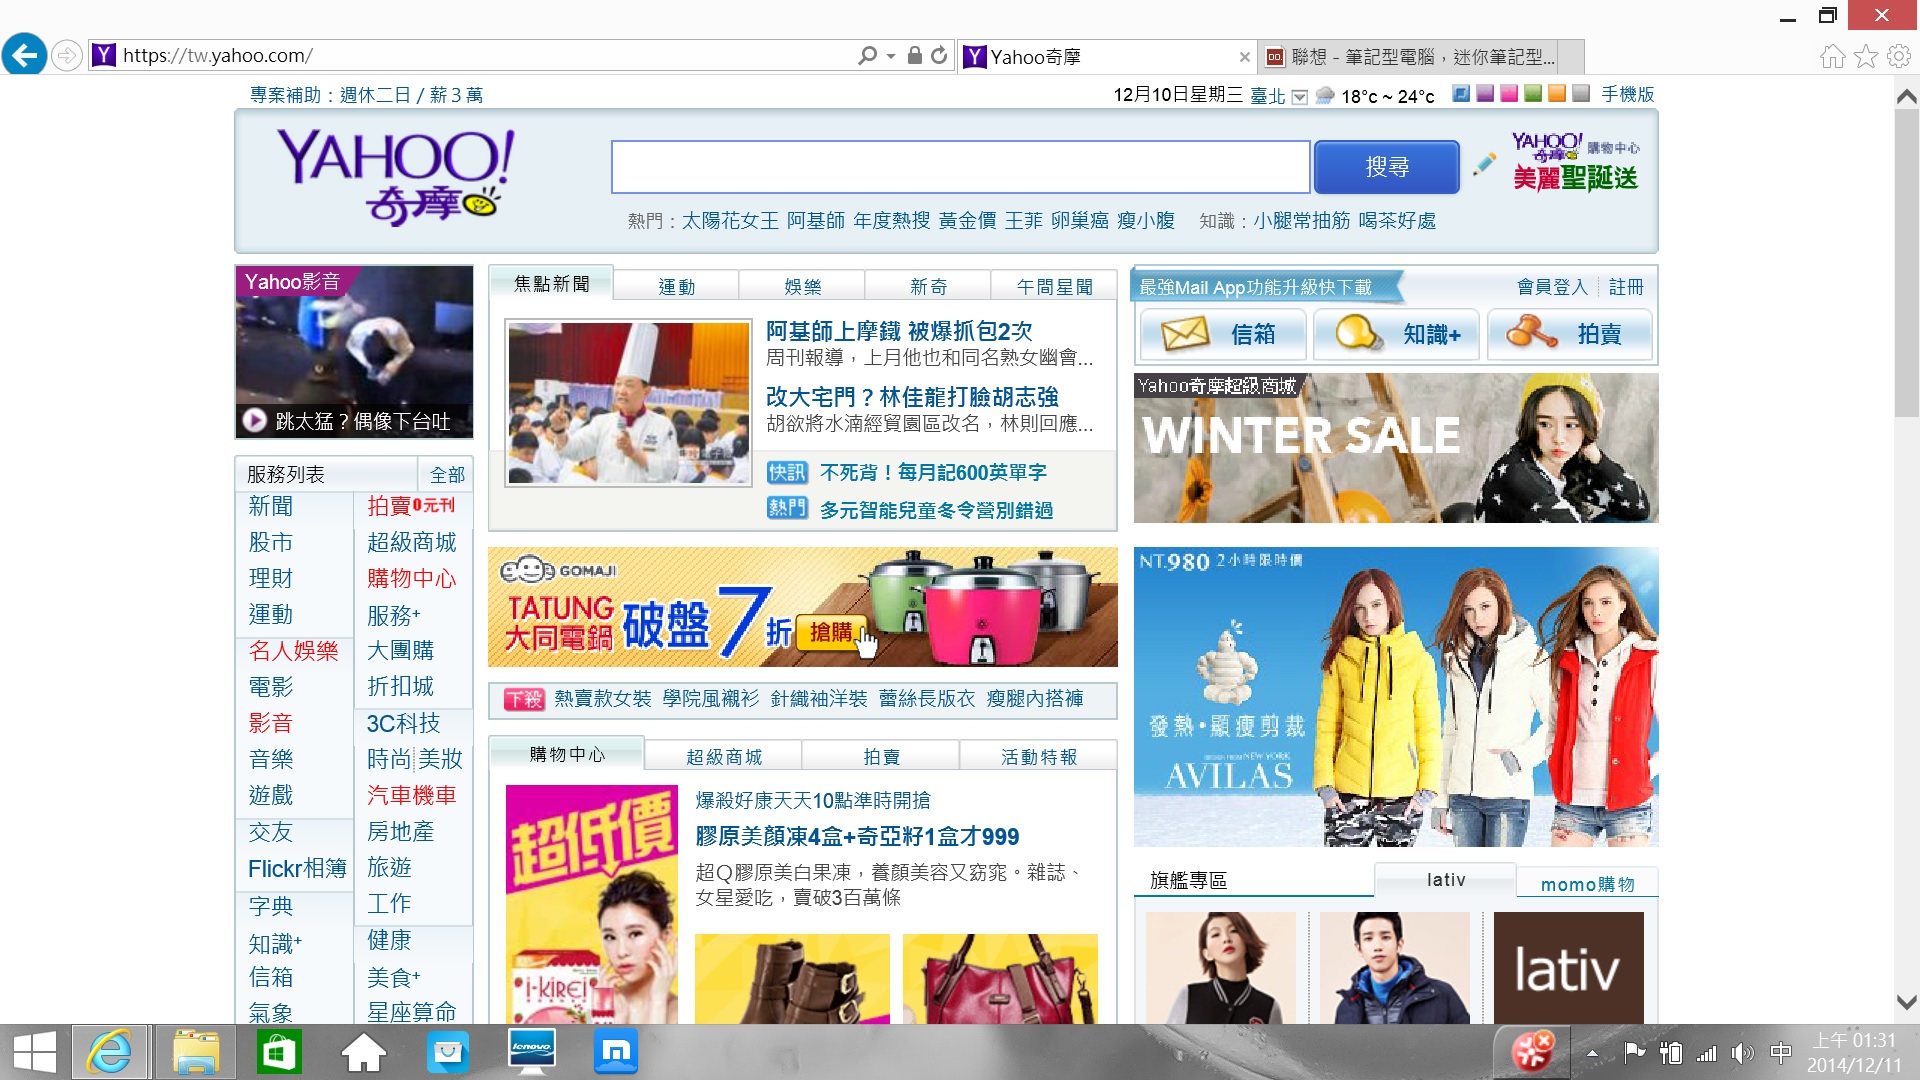
Task: Click the 註冊 sign-up link
Action: pos(1626,287)
